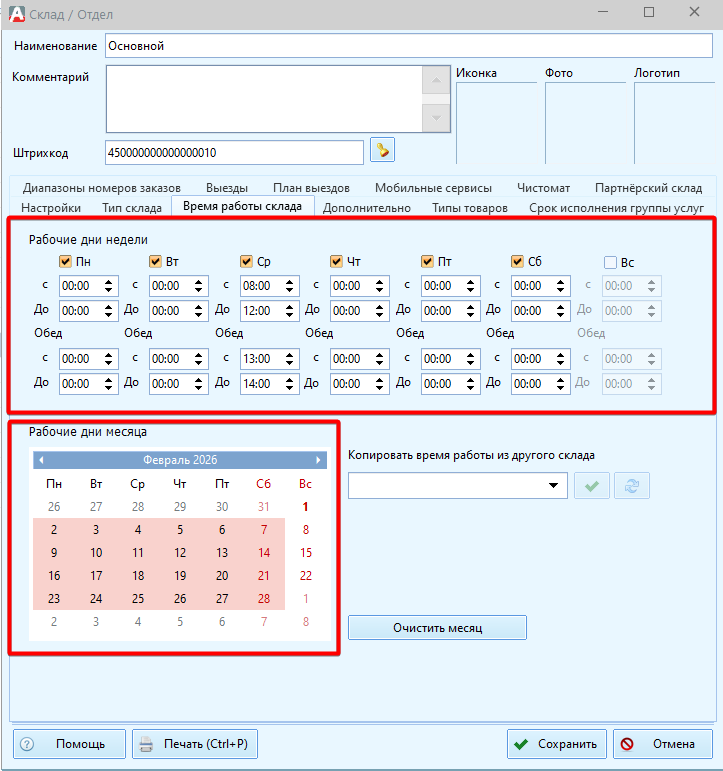Click Печать (Ctrl+P) button
The image size is (723, 771).
pos(195,744)
